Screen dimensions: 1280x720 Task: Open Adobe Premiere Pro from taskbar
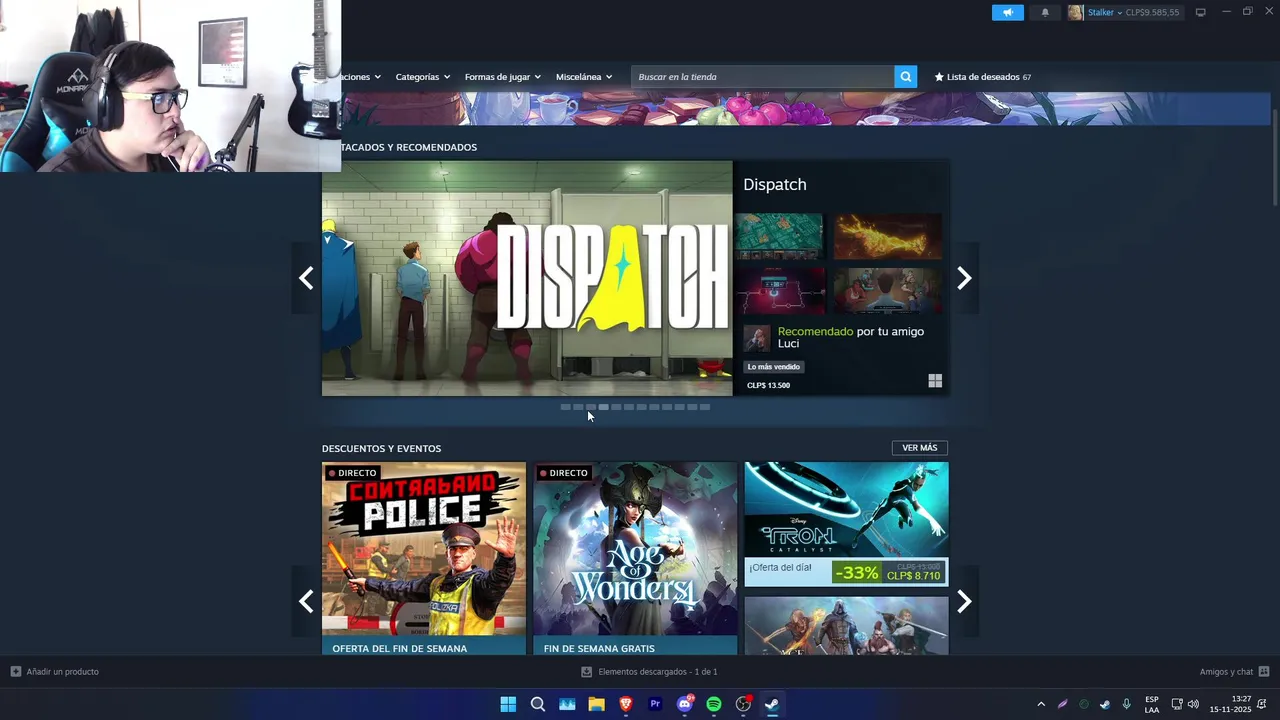(x=655, y=704)
